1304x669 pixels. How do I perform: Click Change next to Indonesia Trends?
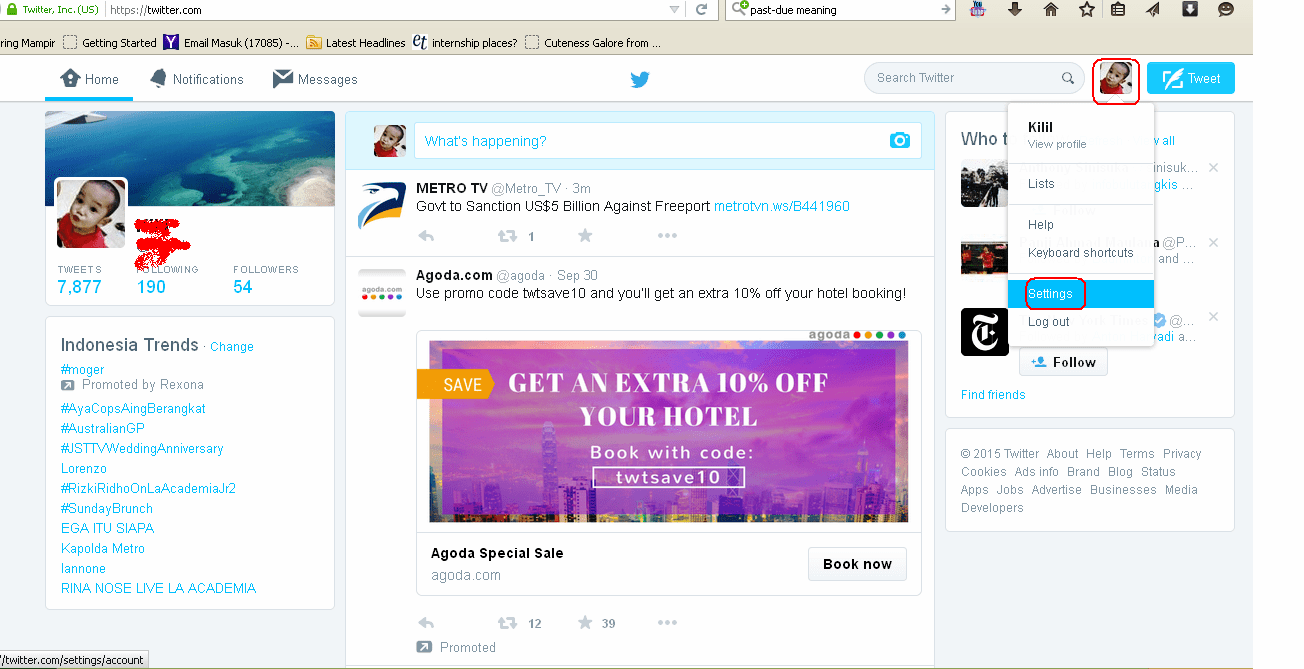point(232,347)
